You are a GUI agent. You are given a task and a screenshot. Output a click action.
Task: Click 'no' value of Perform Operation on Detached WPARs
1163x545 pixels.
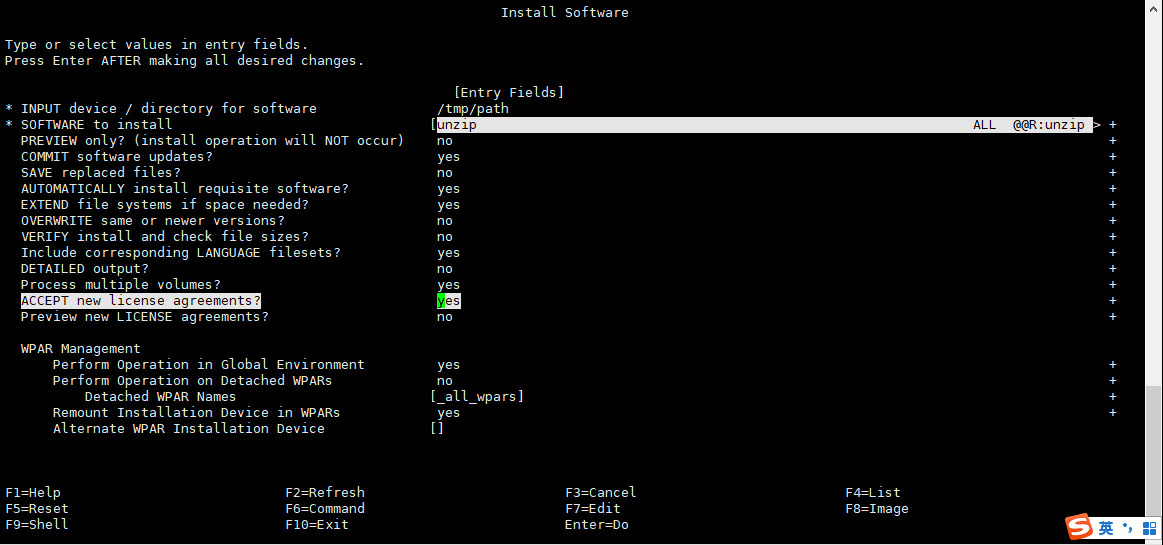click(445, 381)
